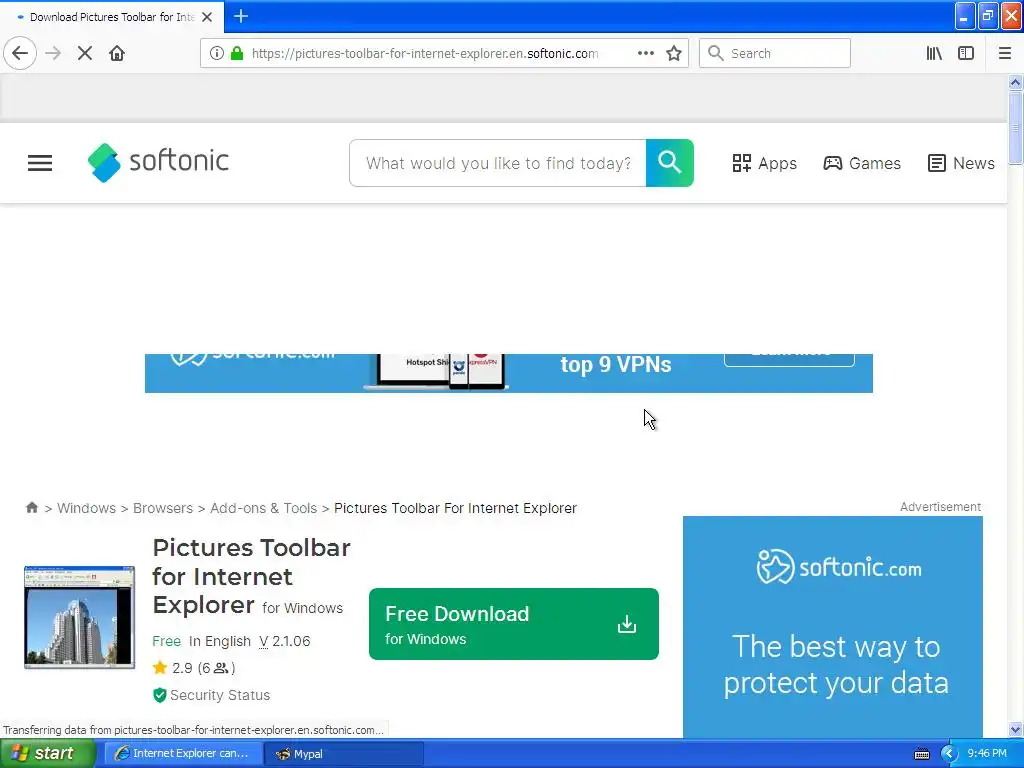1024x768 pixels.
Task: Click the Apps grid icon
Action: [x=741, y=163]
